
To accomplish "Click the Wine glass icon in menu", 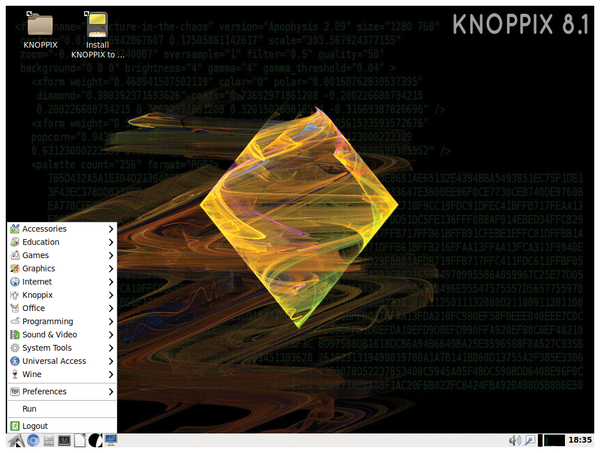I will coord(15,374).
